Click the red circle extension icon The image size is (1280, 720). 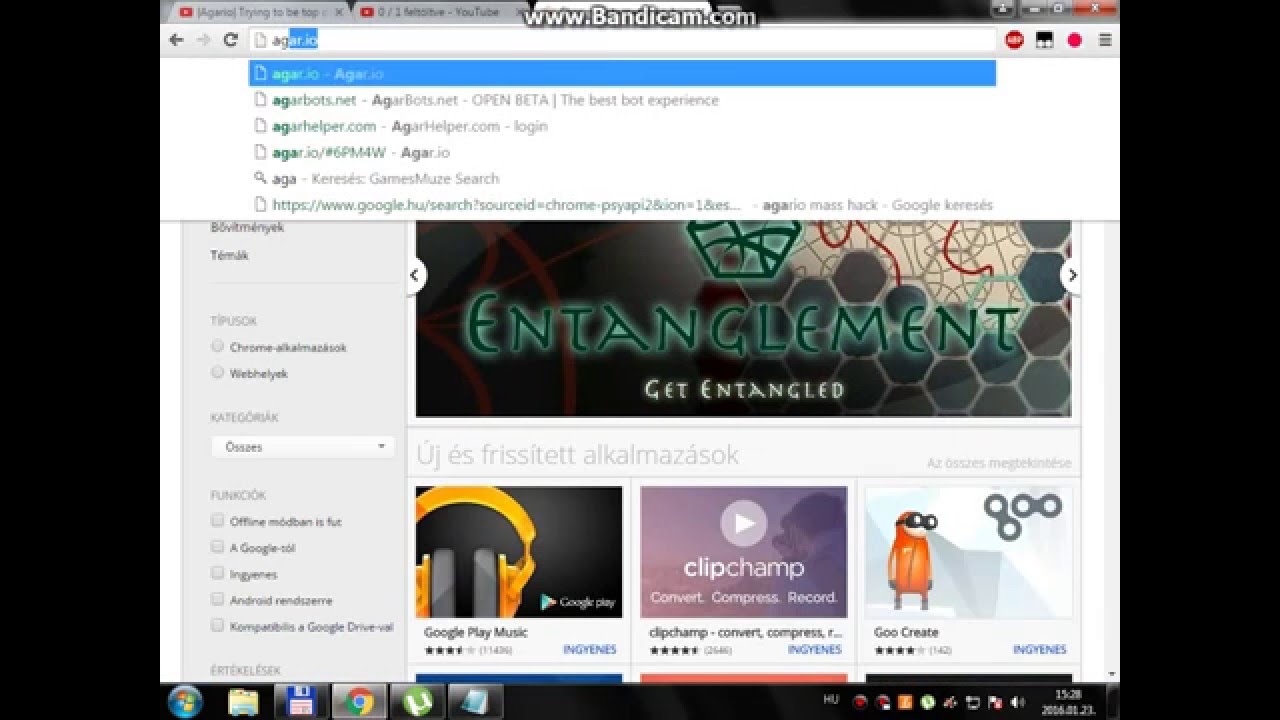point(1075,40)
